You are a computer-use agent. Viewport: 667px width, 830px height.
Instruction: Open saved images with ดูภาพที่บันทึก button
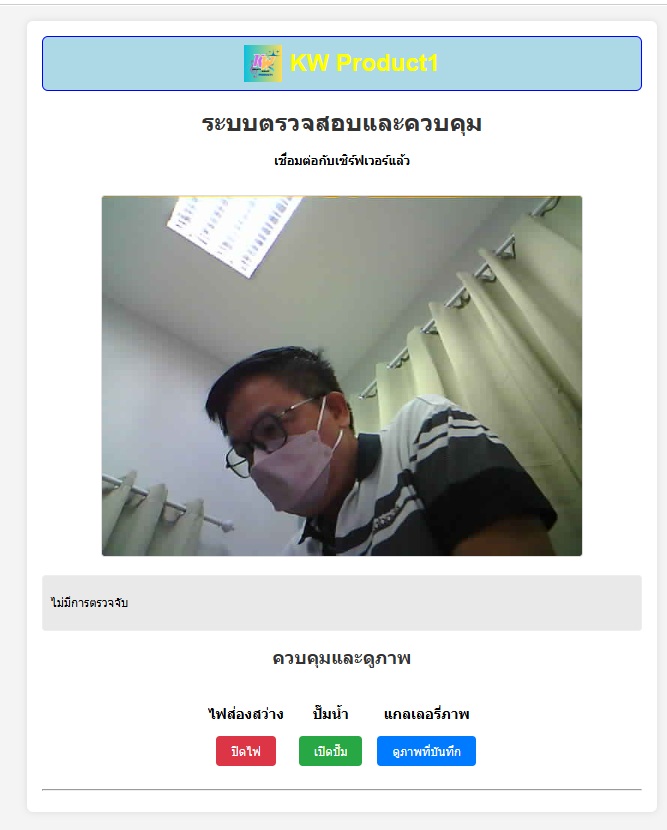426,751
